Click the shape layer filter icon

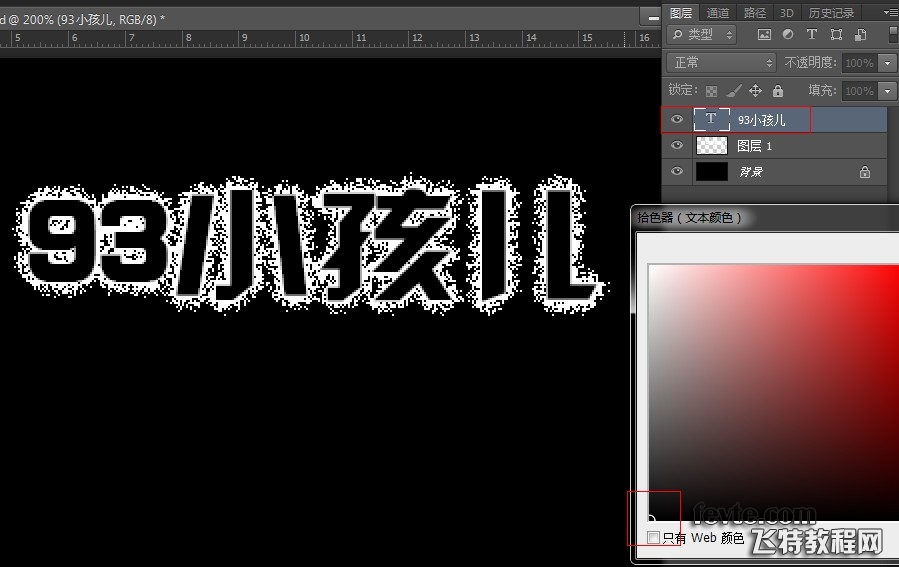834,34
